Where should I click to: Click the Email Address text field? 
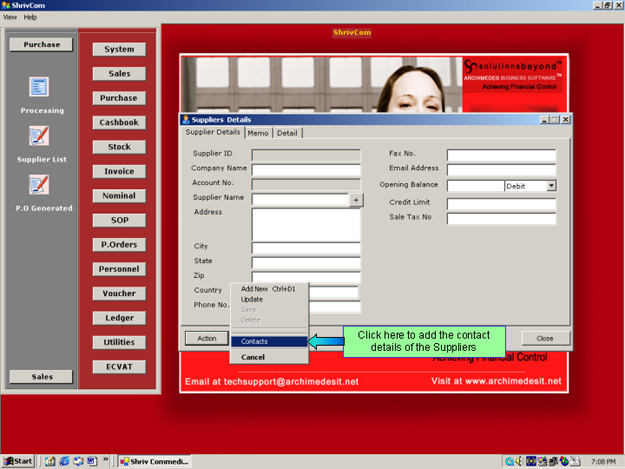[500, 169]
